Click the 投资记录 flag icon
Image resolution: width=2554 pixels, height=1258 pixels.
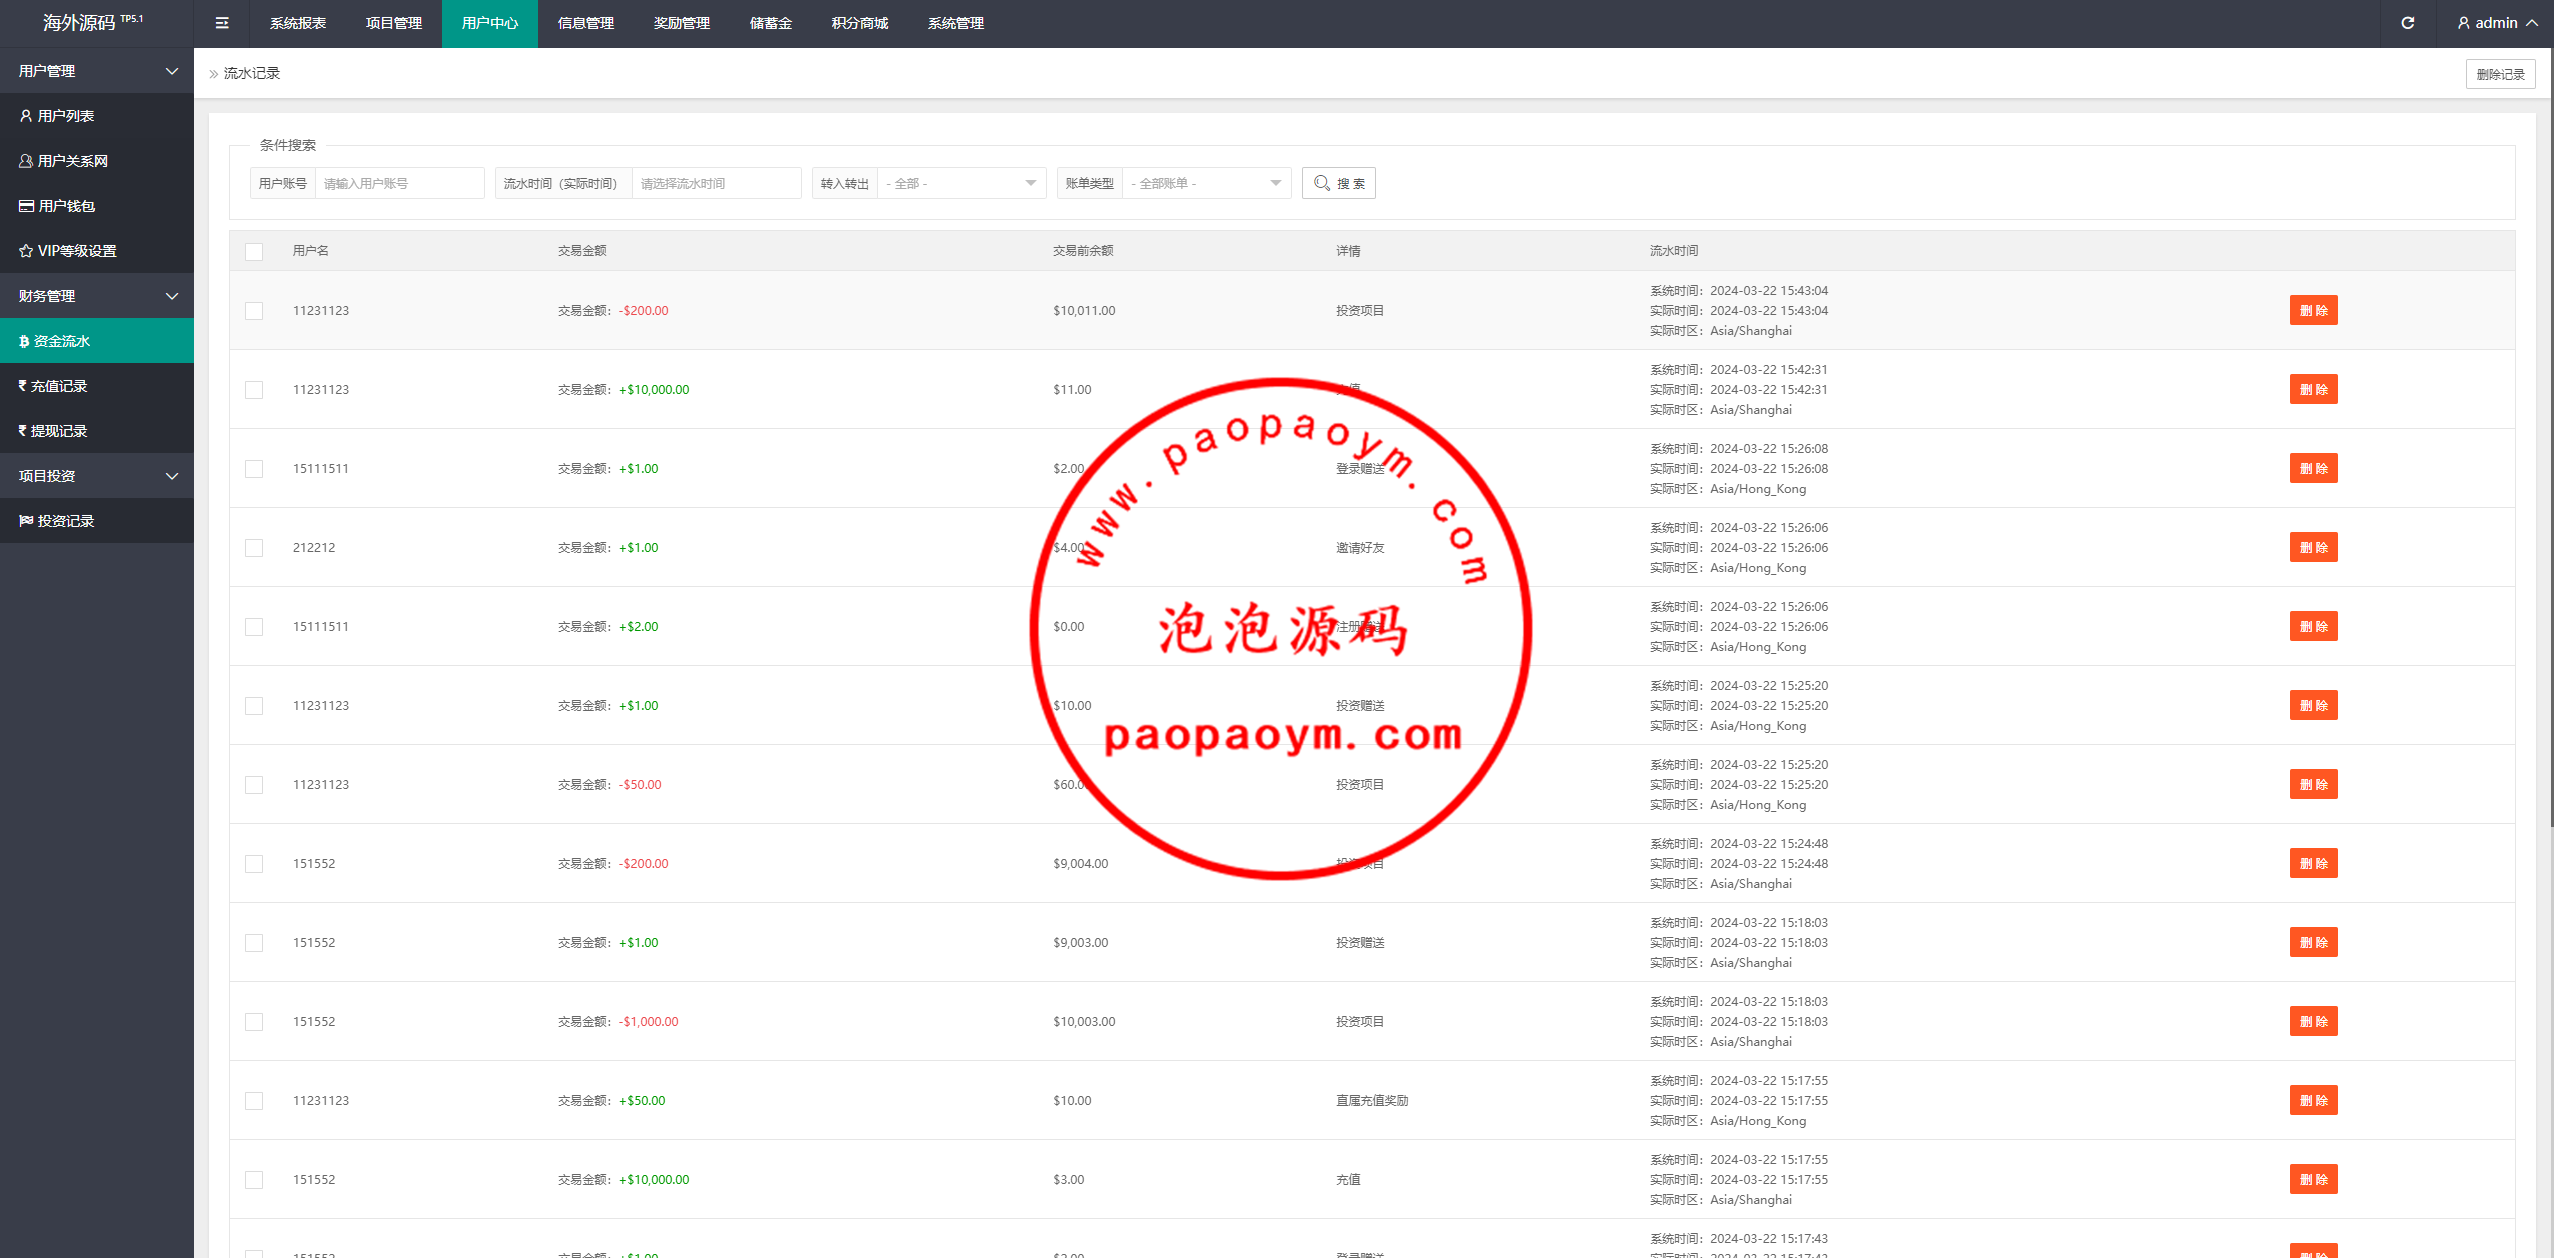click(26, 521)
